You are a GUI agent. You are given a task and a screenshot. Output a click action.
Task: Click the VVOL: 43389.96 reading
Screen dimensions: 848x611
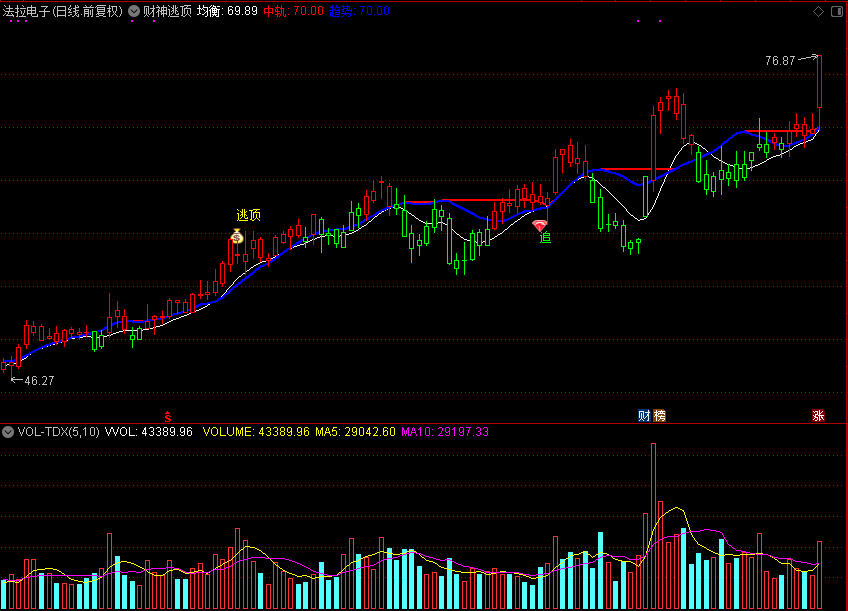(149, 431)
